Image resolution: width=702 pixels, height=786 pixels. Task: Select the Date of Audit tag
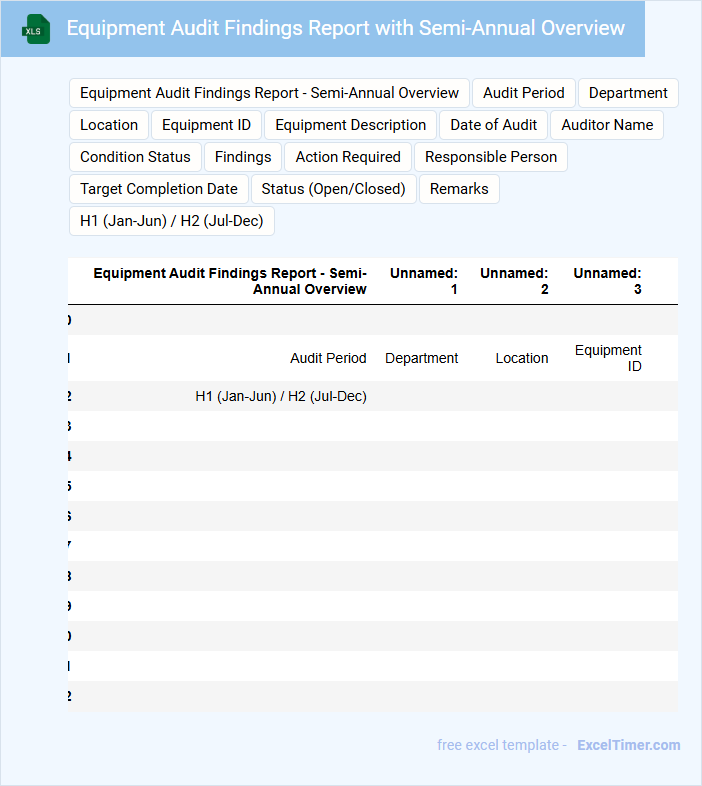[x=493, y=125]
